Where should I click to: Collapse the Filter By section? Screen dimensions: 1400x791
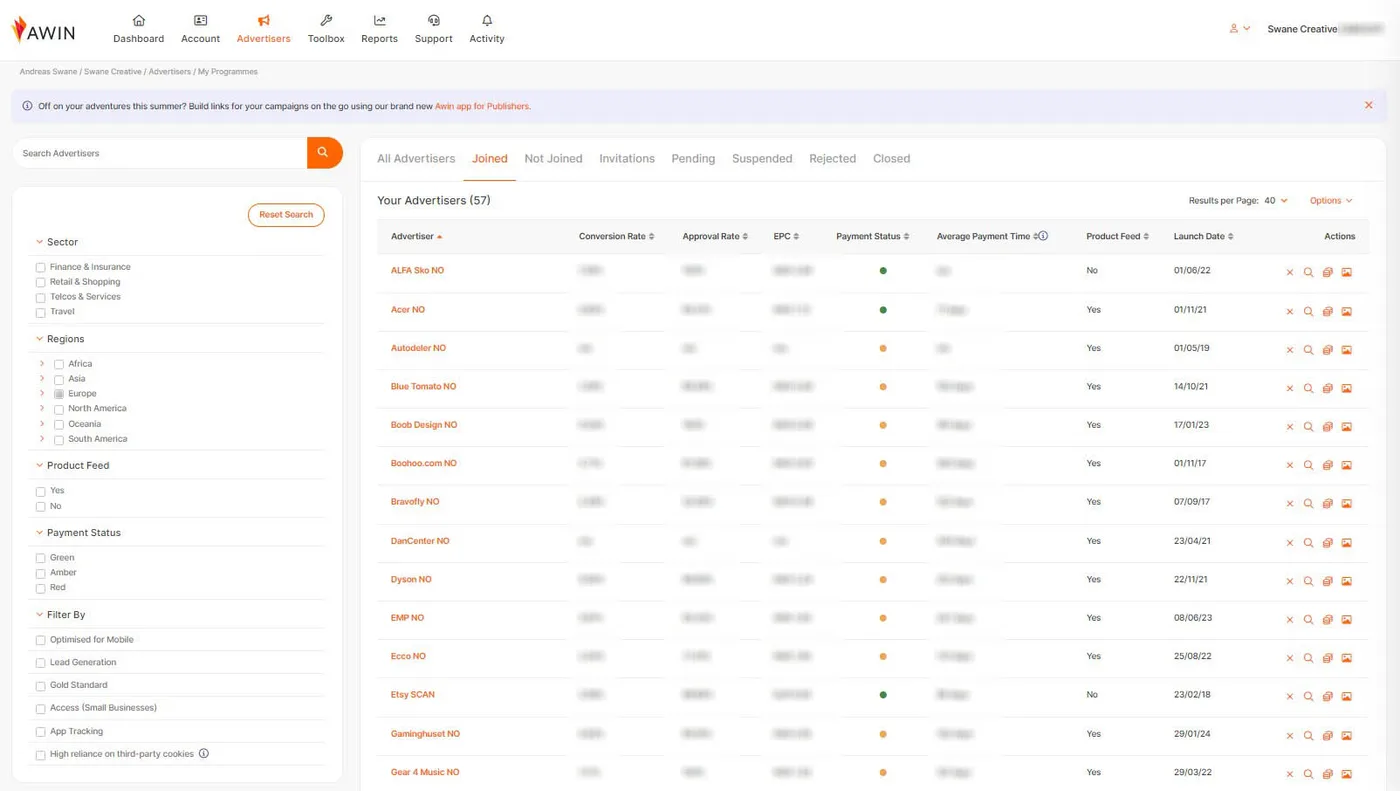[x=39, y=615]
